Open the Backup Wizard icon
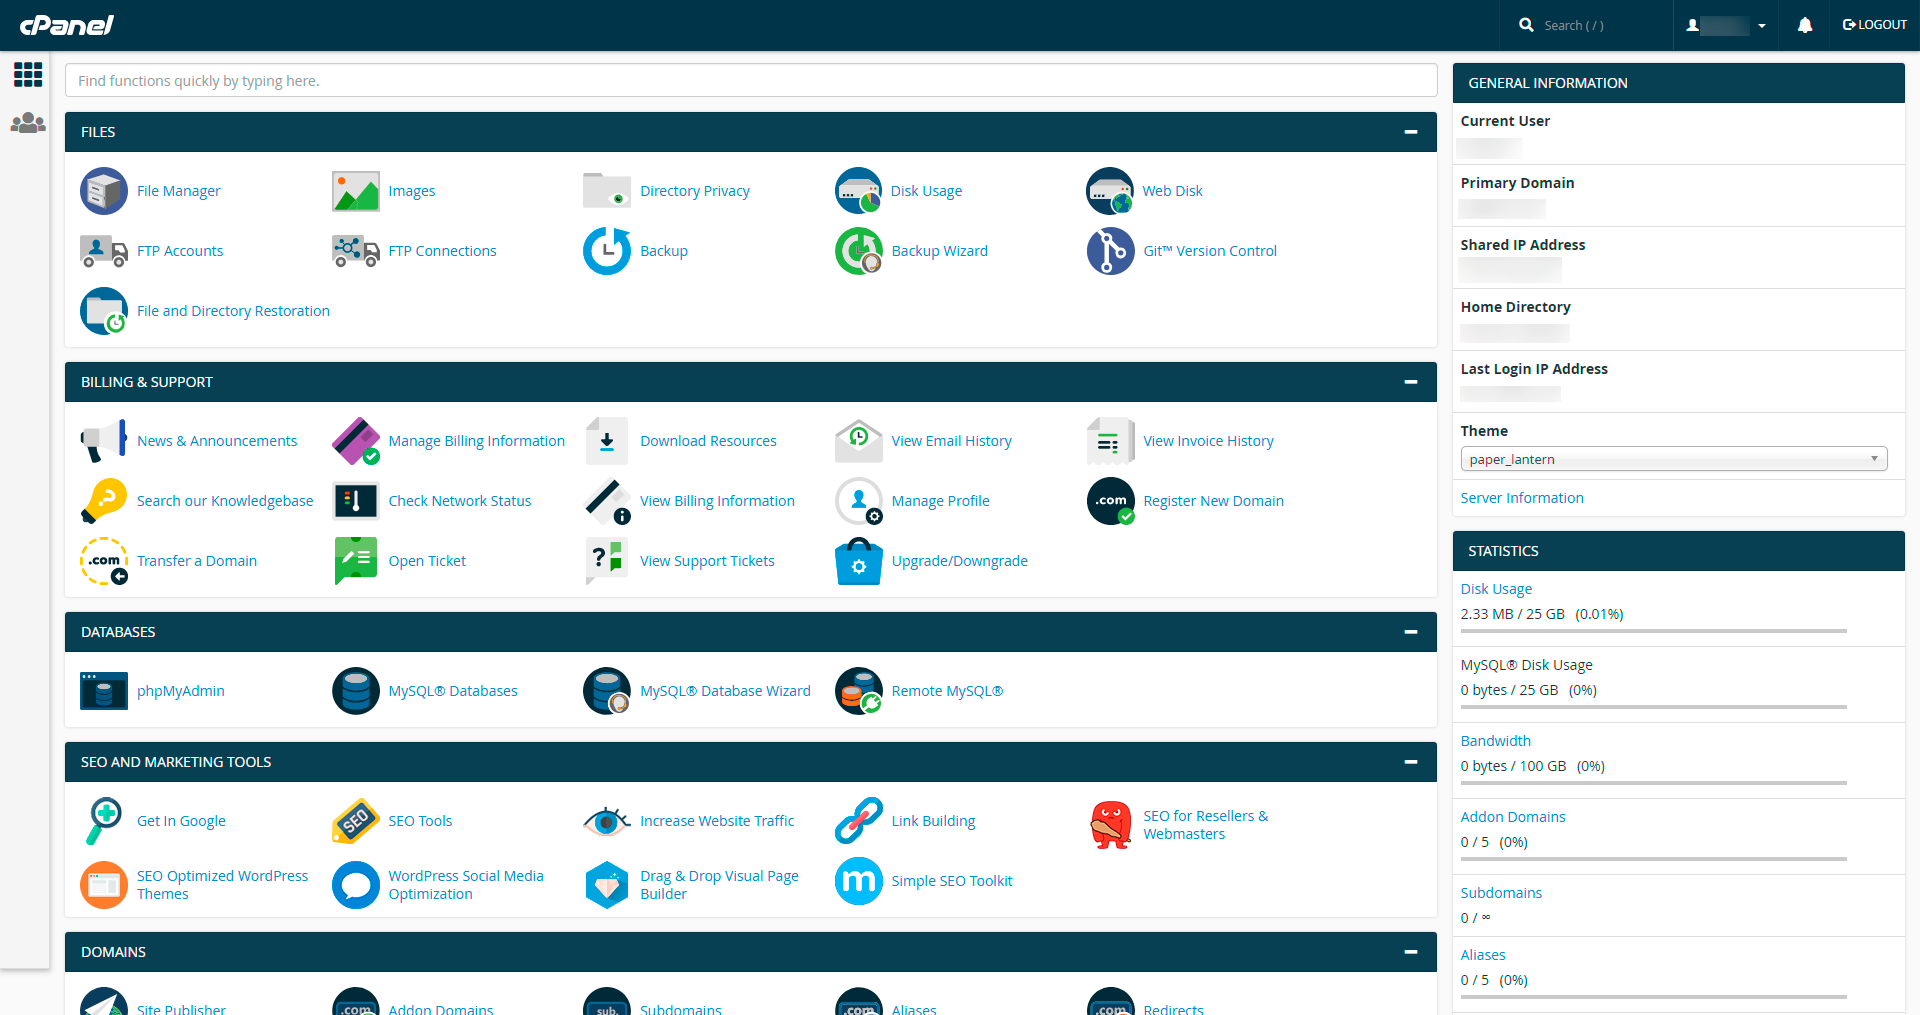This screenshot has height=1015, width=1920. click(859, 251)
